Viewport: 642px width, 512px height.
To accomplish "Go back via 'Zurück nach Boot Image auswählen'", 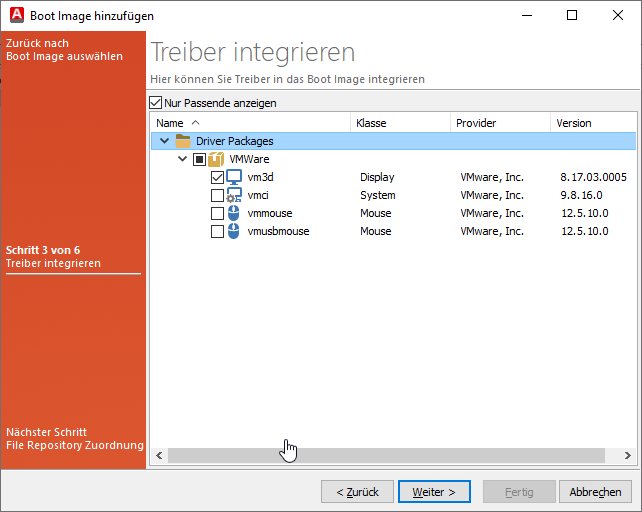I will [x=64, y=50].
